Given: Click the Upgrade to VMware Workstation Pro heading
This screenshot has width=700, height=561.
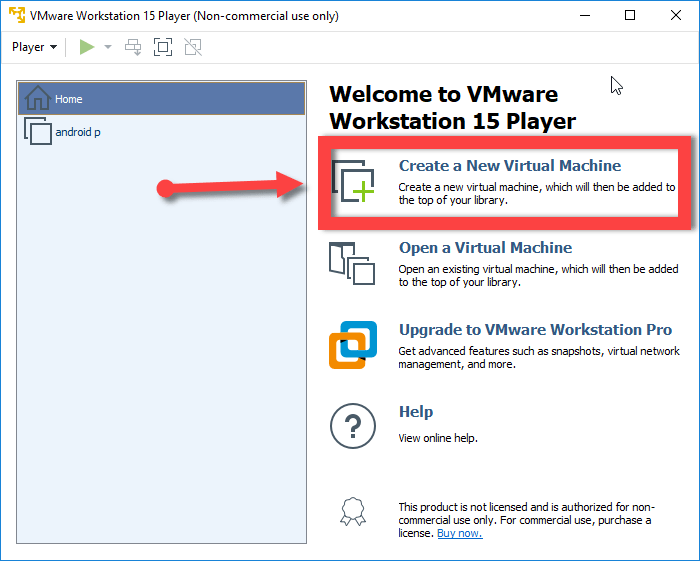Looking at the screenshot, I should pyautogui.click(x=535, y=330).
